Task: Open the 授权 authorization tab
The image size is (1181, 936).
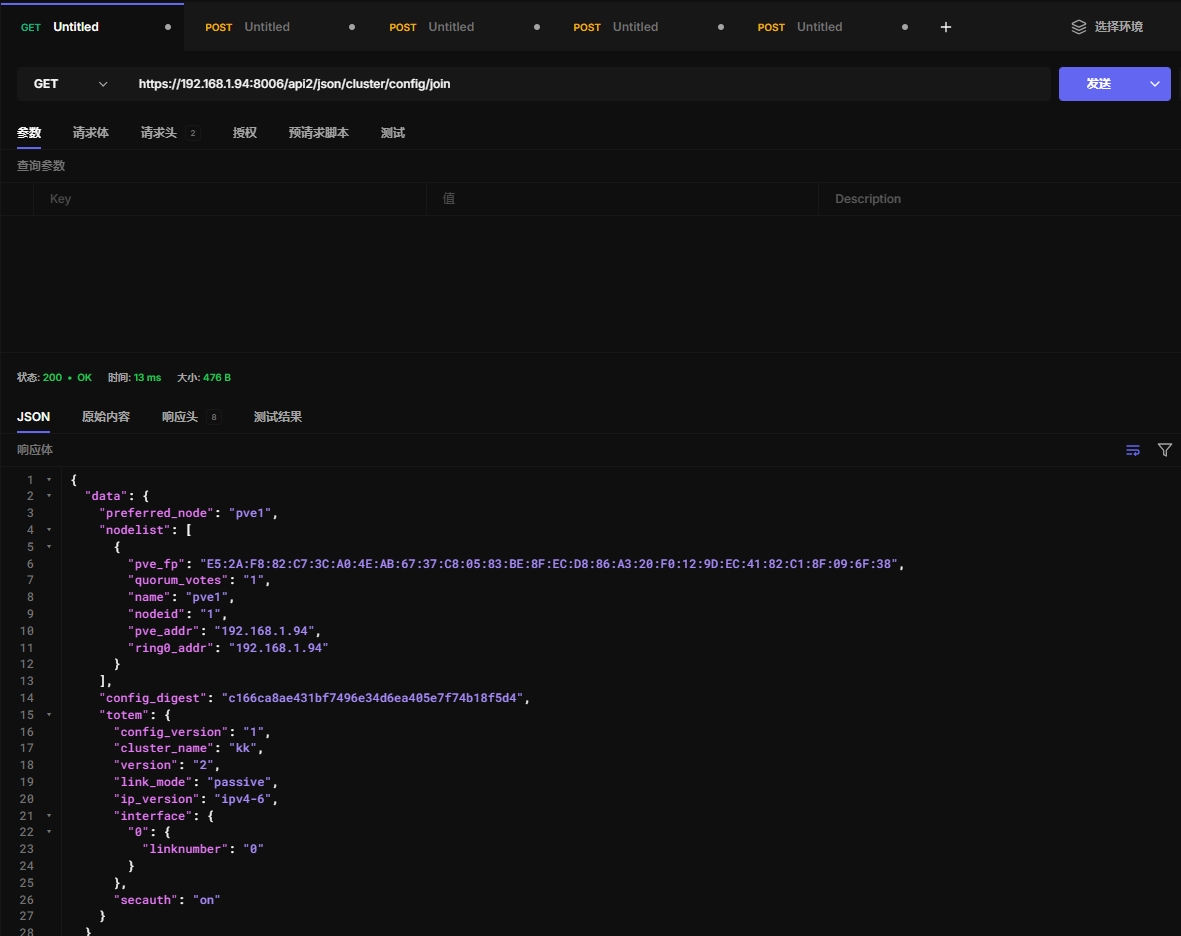Action: [x=245, y=133]
